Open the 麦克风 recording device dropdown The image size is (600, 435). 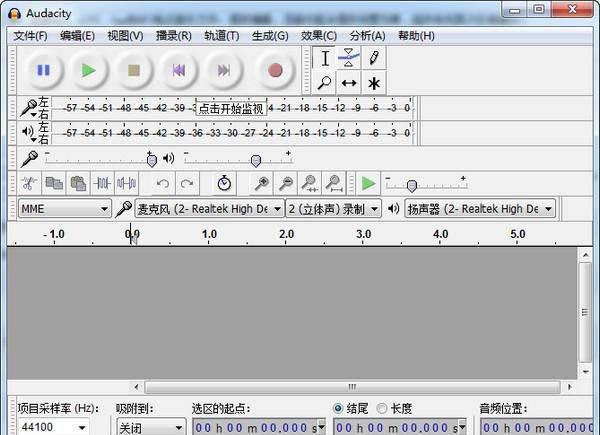pyautogui.click(x=210, y=209)
